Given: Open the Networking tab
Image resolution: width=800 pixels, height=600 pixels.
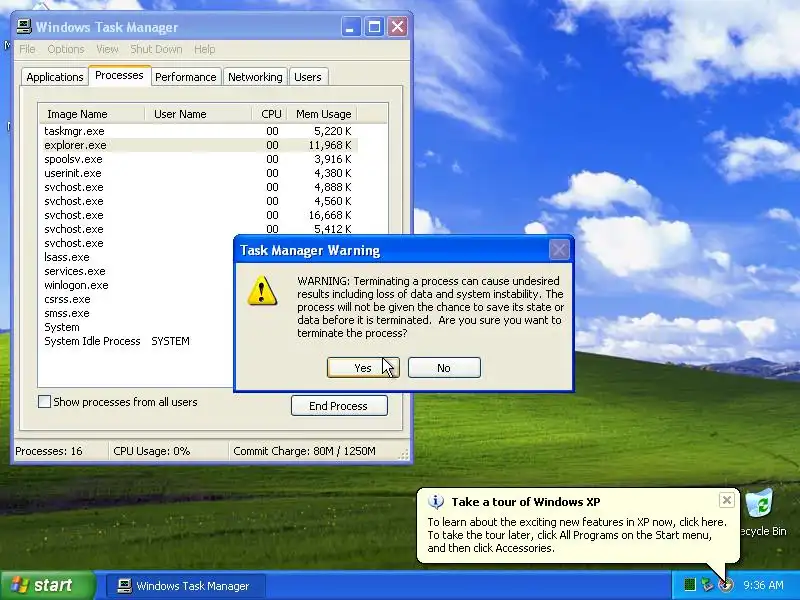Looking at the screenshot, I should (255, 77).
